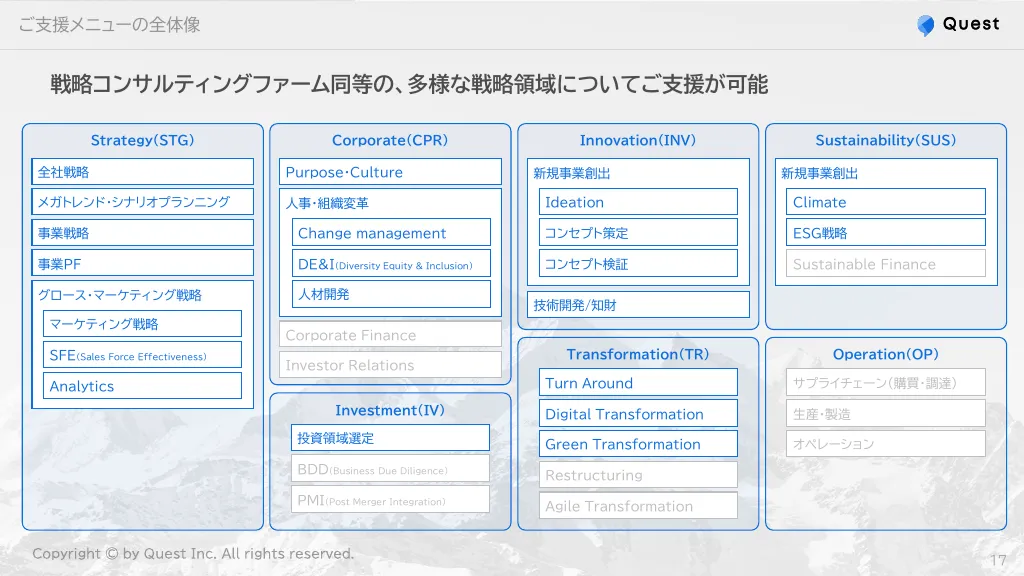This screenshot has height=576, width=1024.
Task: Click BDD Business Due Diligence box
Action: click(x=391, y=469)
